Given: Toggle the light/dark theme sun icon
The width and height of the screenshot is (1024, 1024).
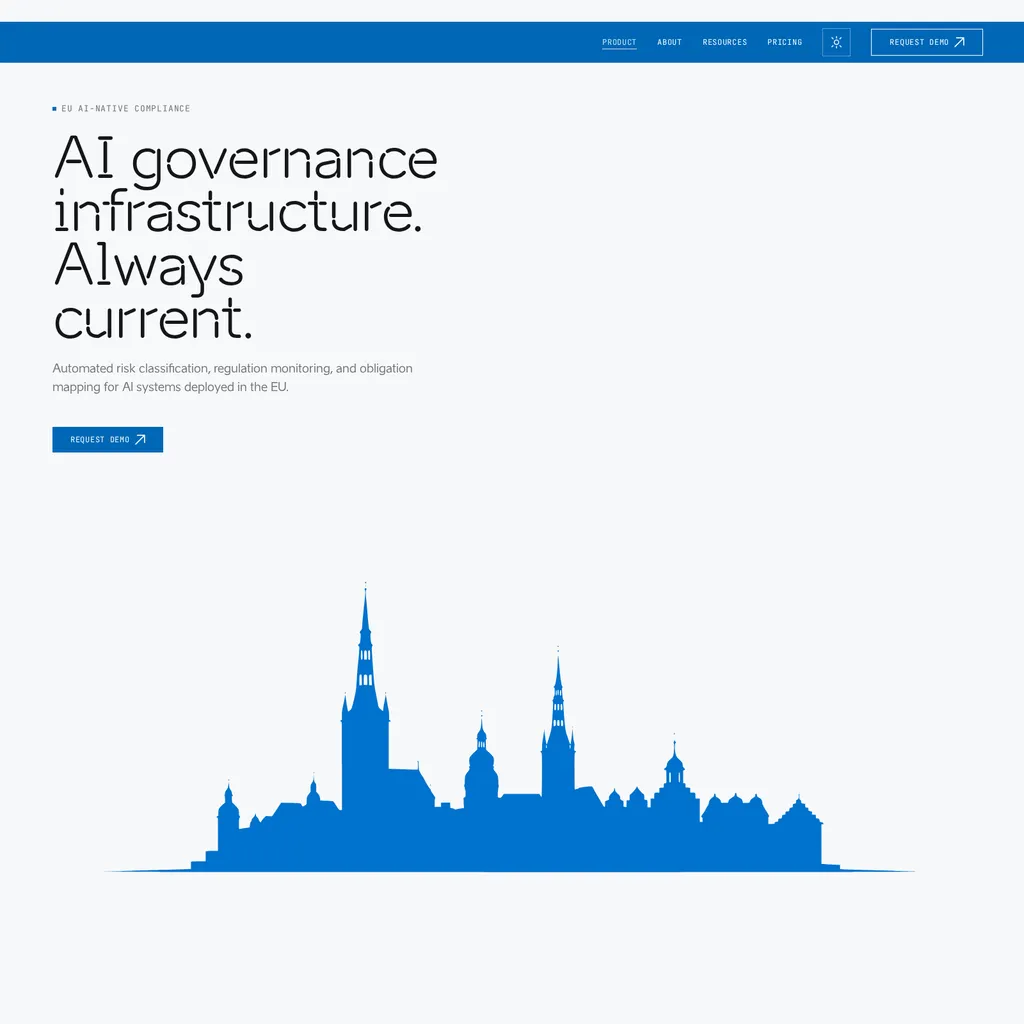Looking at the screenshot, I should (x=836, y=42).
